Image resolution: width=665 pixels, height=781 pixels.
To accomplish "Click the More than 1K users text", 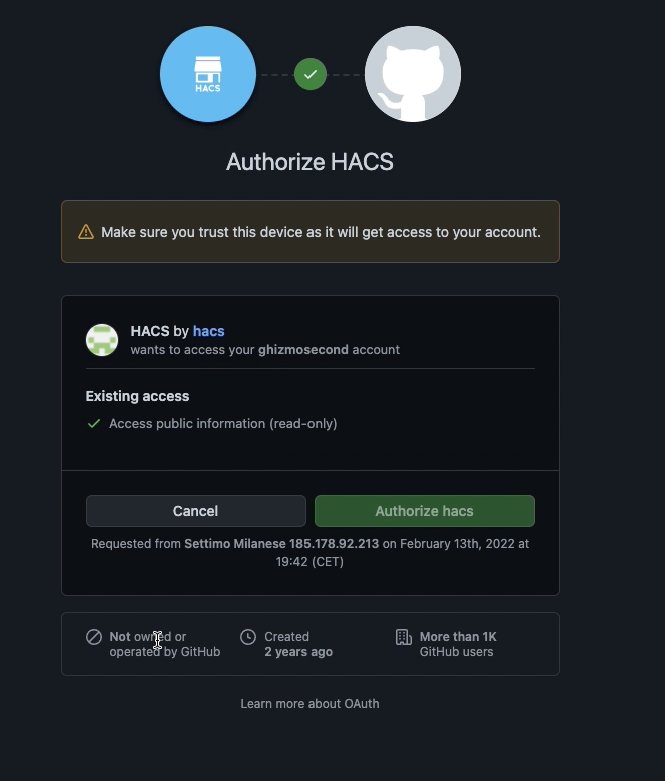I will [458, 637].
